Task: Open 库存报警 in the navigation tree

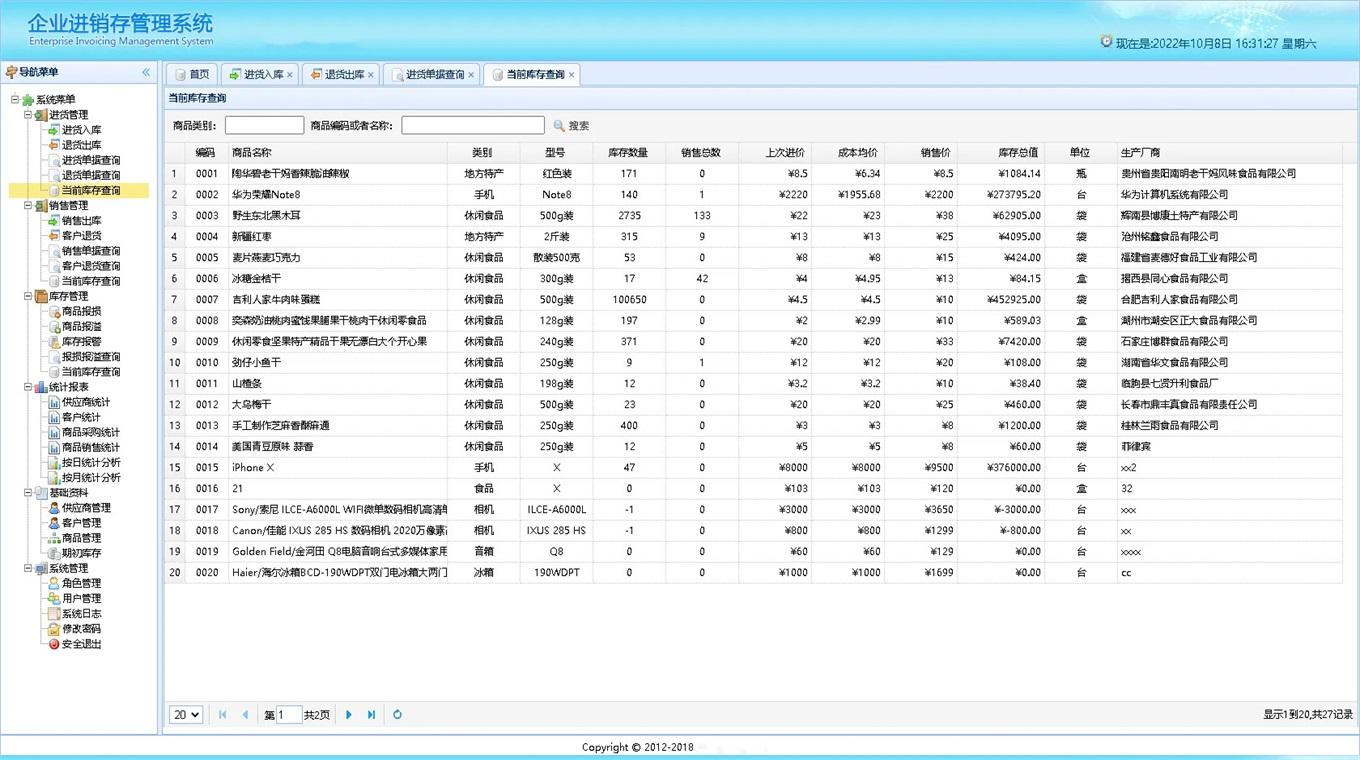Action: (x=81, y=341)
